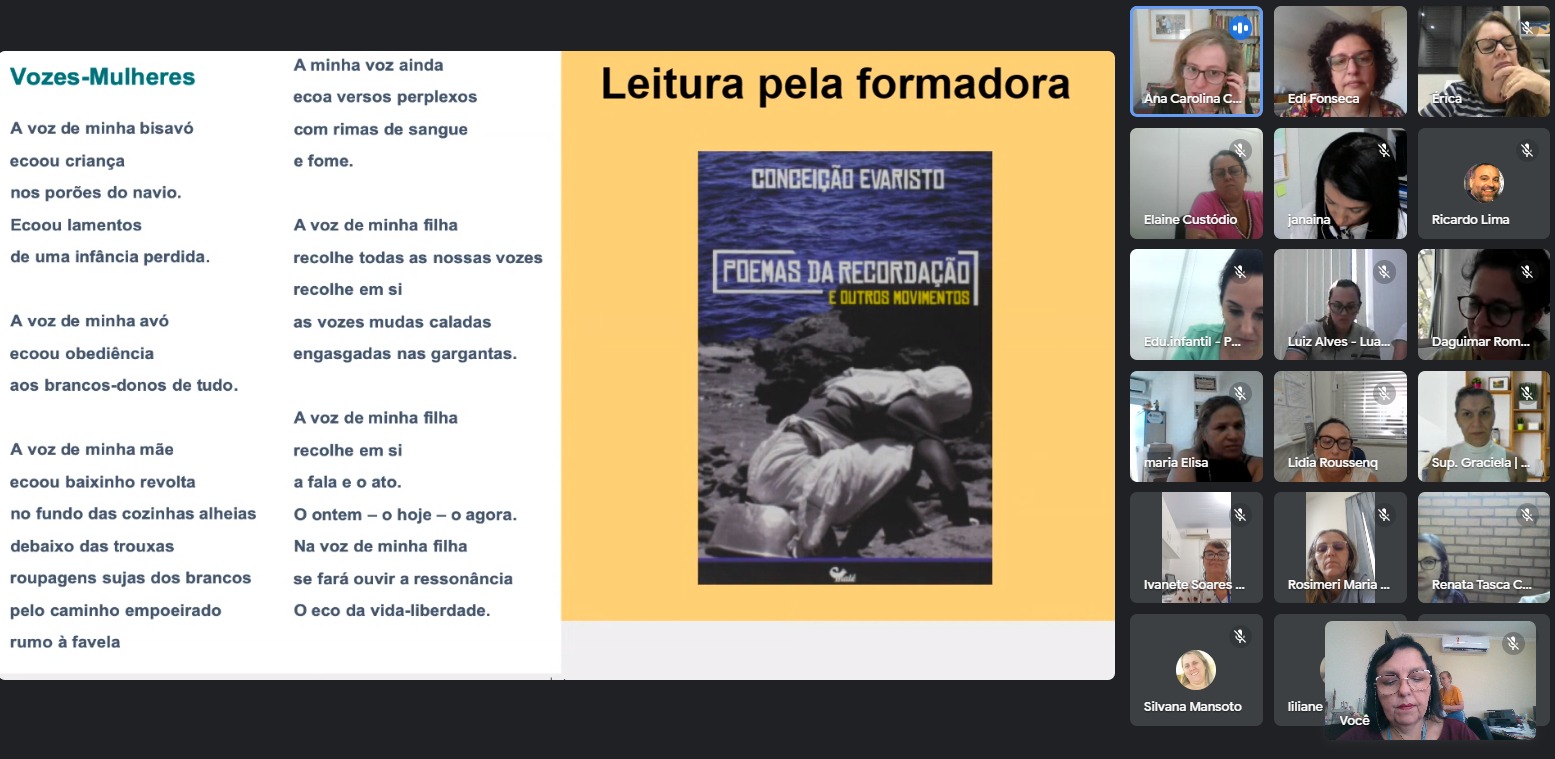Click Silvana Mansoto's profile avatar
The height and width of the screenshot is (759, 1555).
1196,670
